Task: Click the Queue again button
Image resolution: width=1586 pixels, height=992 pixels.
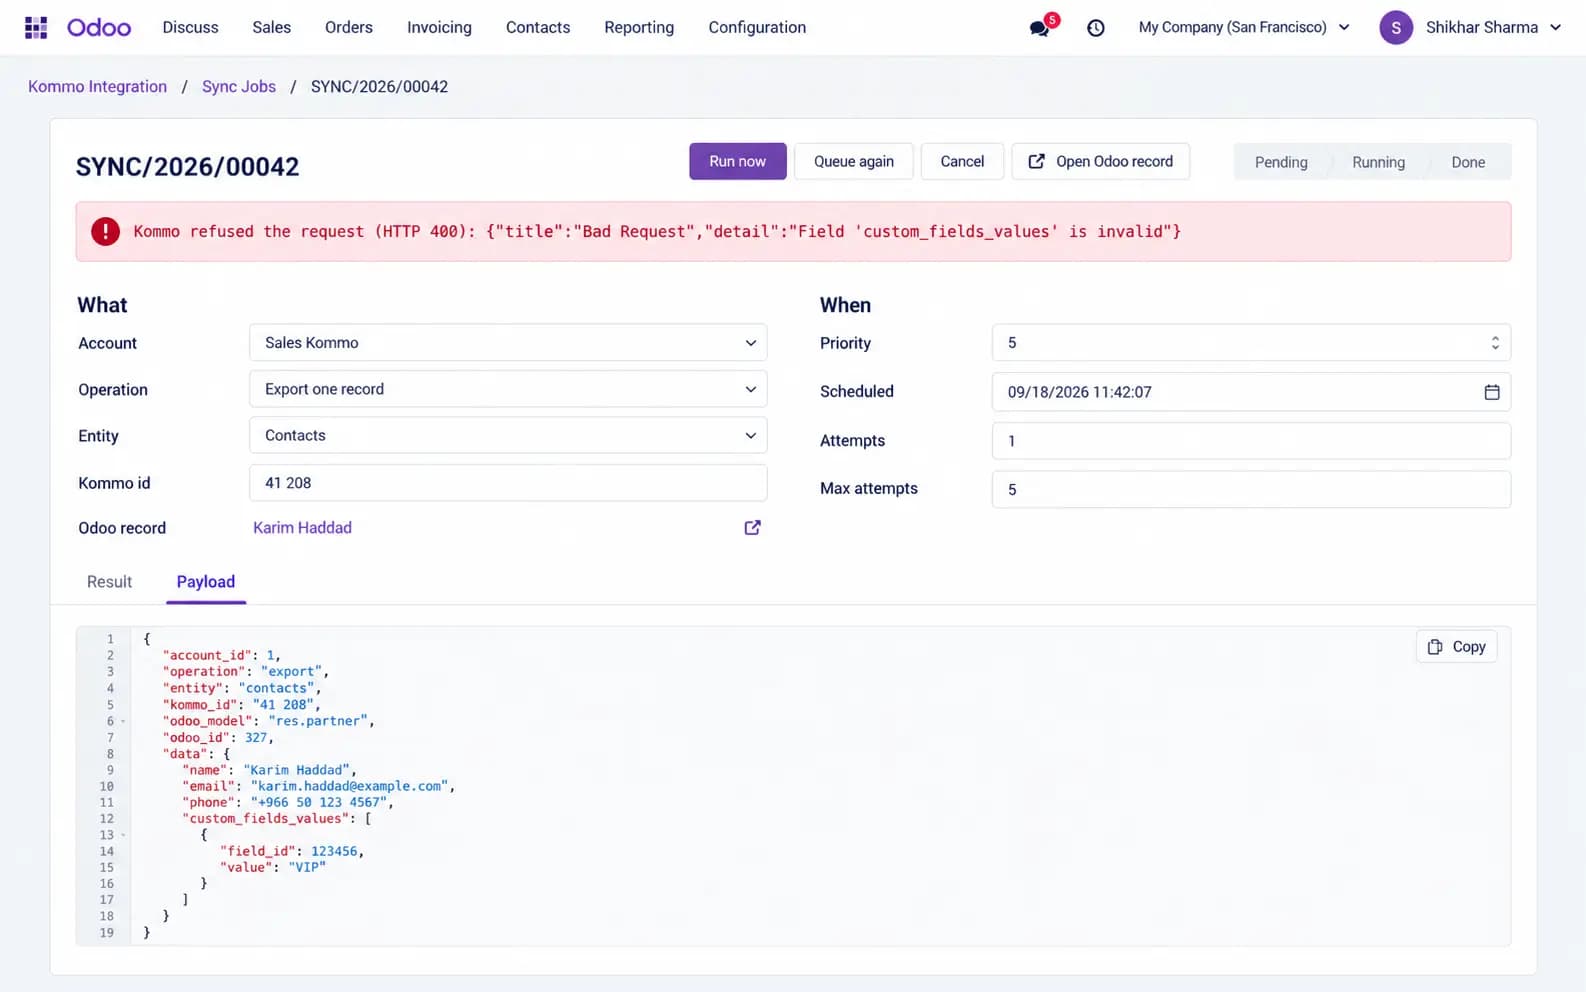Action: point(854,161)
